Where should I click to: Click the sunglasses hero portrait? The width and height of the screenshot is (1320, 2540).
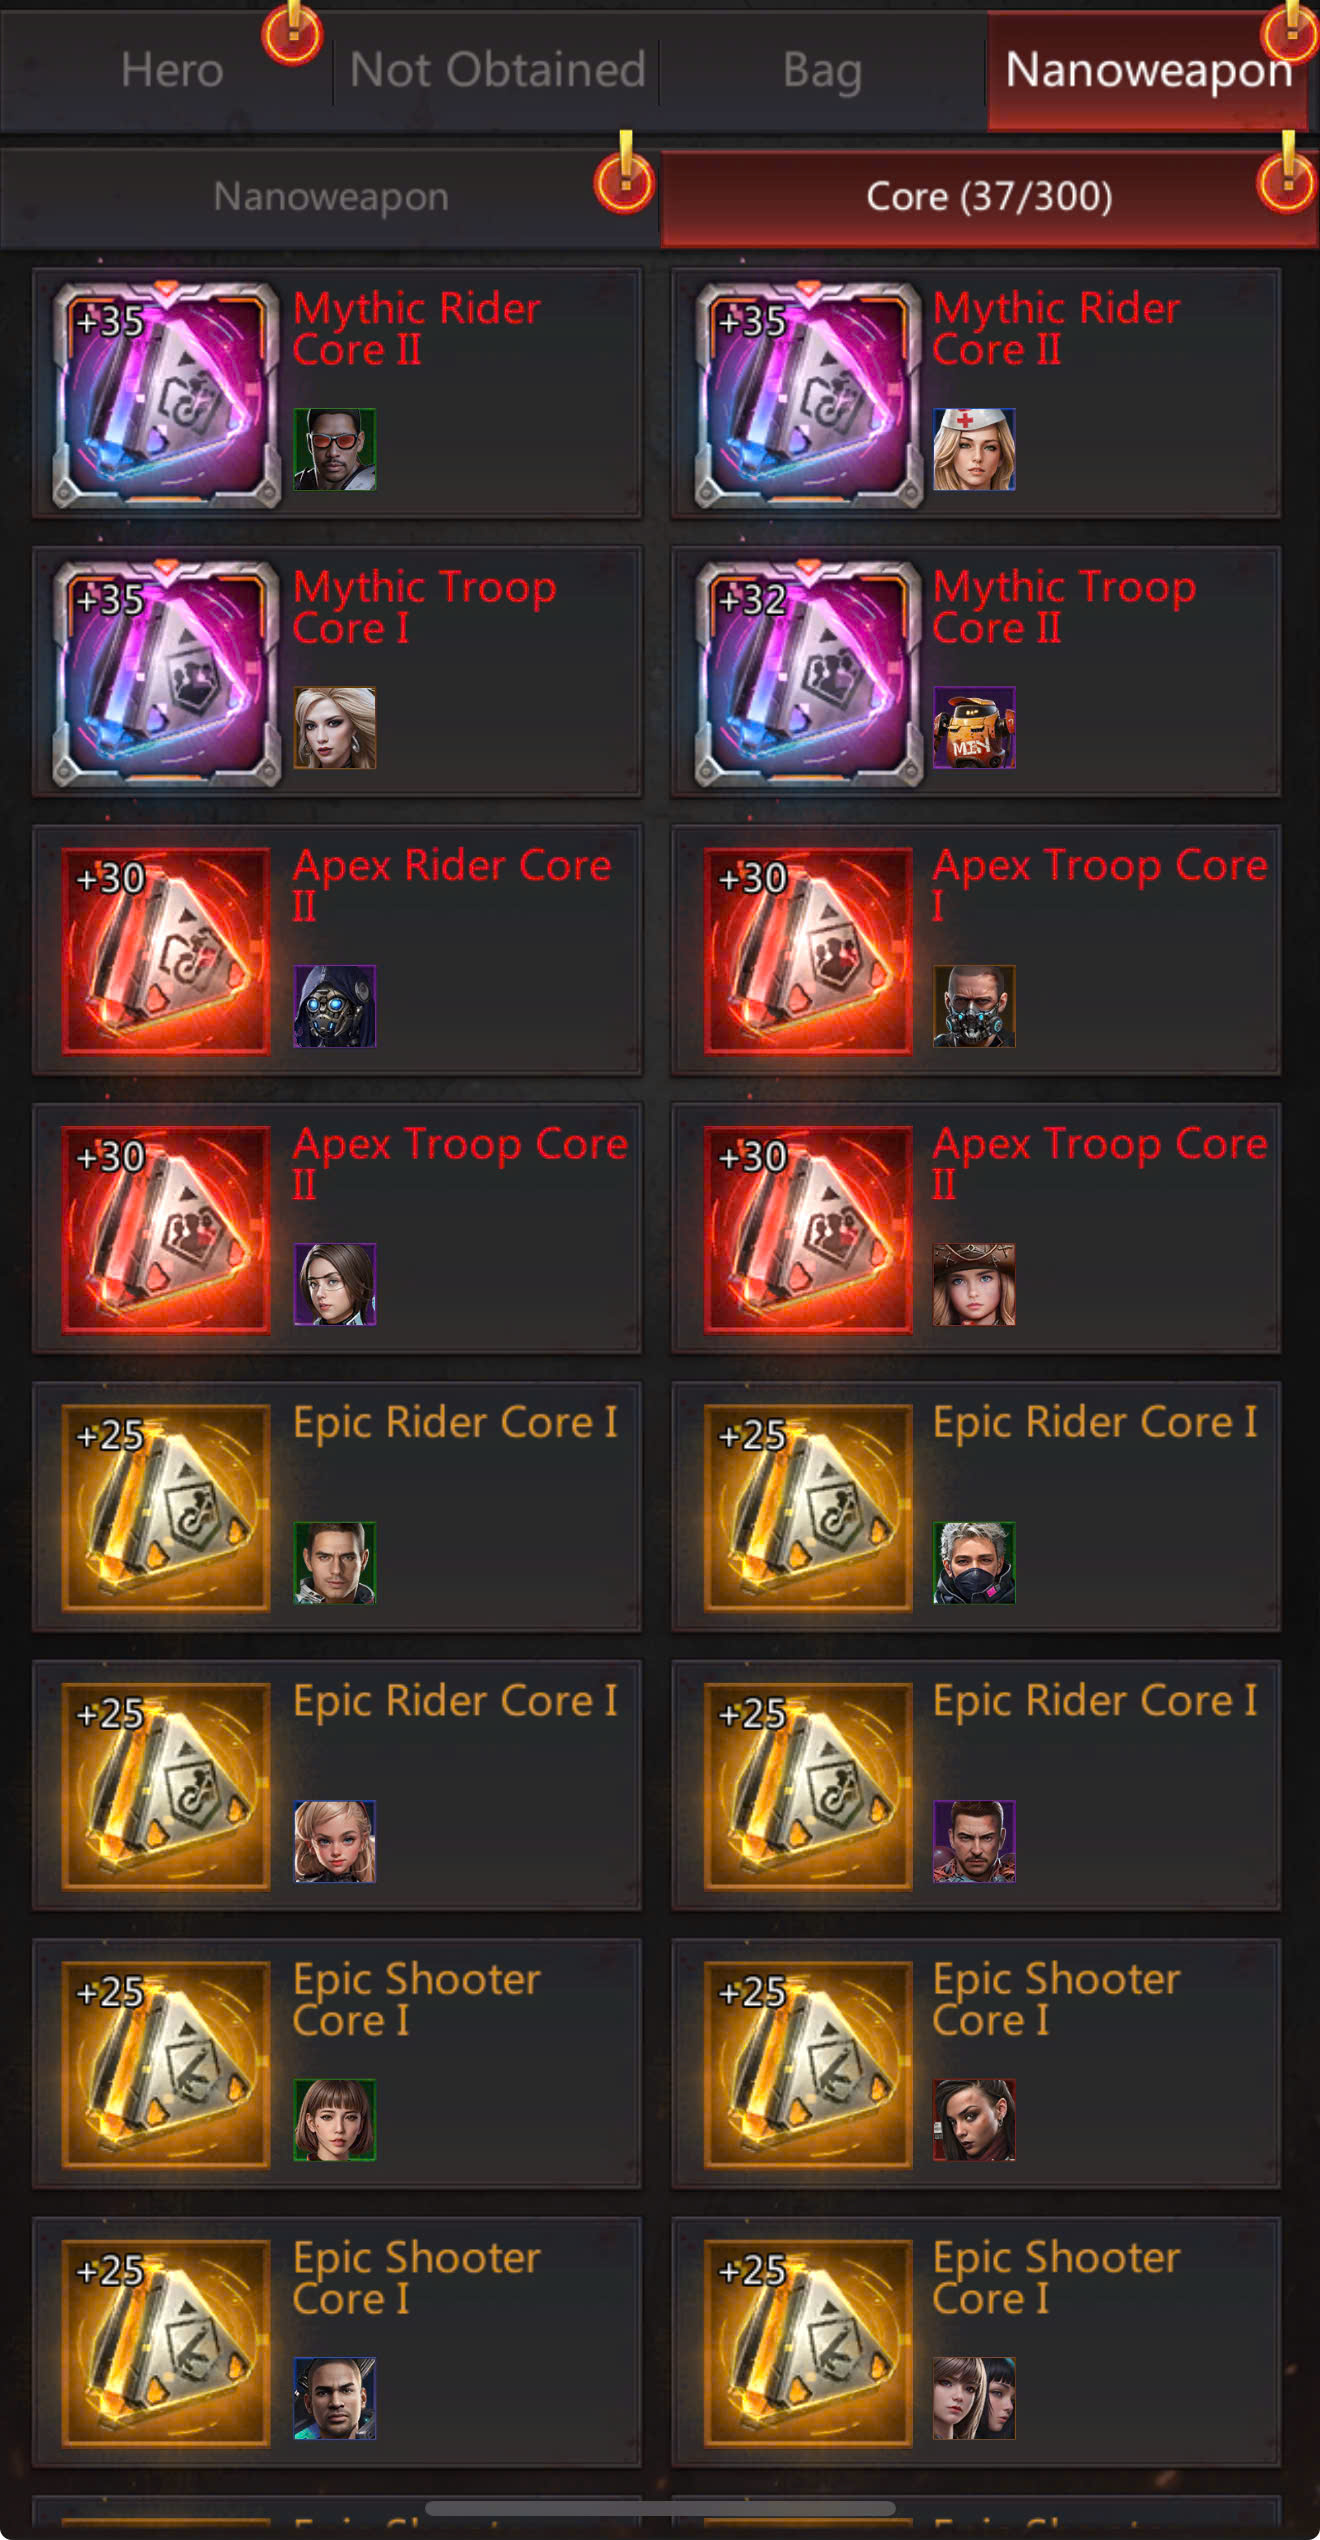(x=334, y=449)
